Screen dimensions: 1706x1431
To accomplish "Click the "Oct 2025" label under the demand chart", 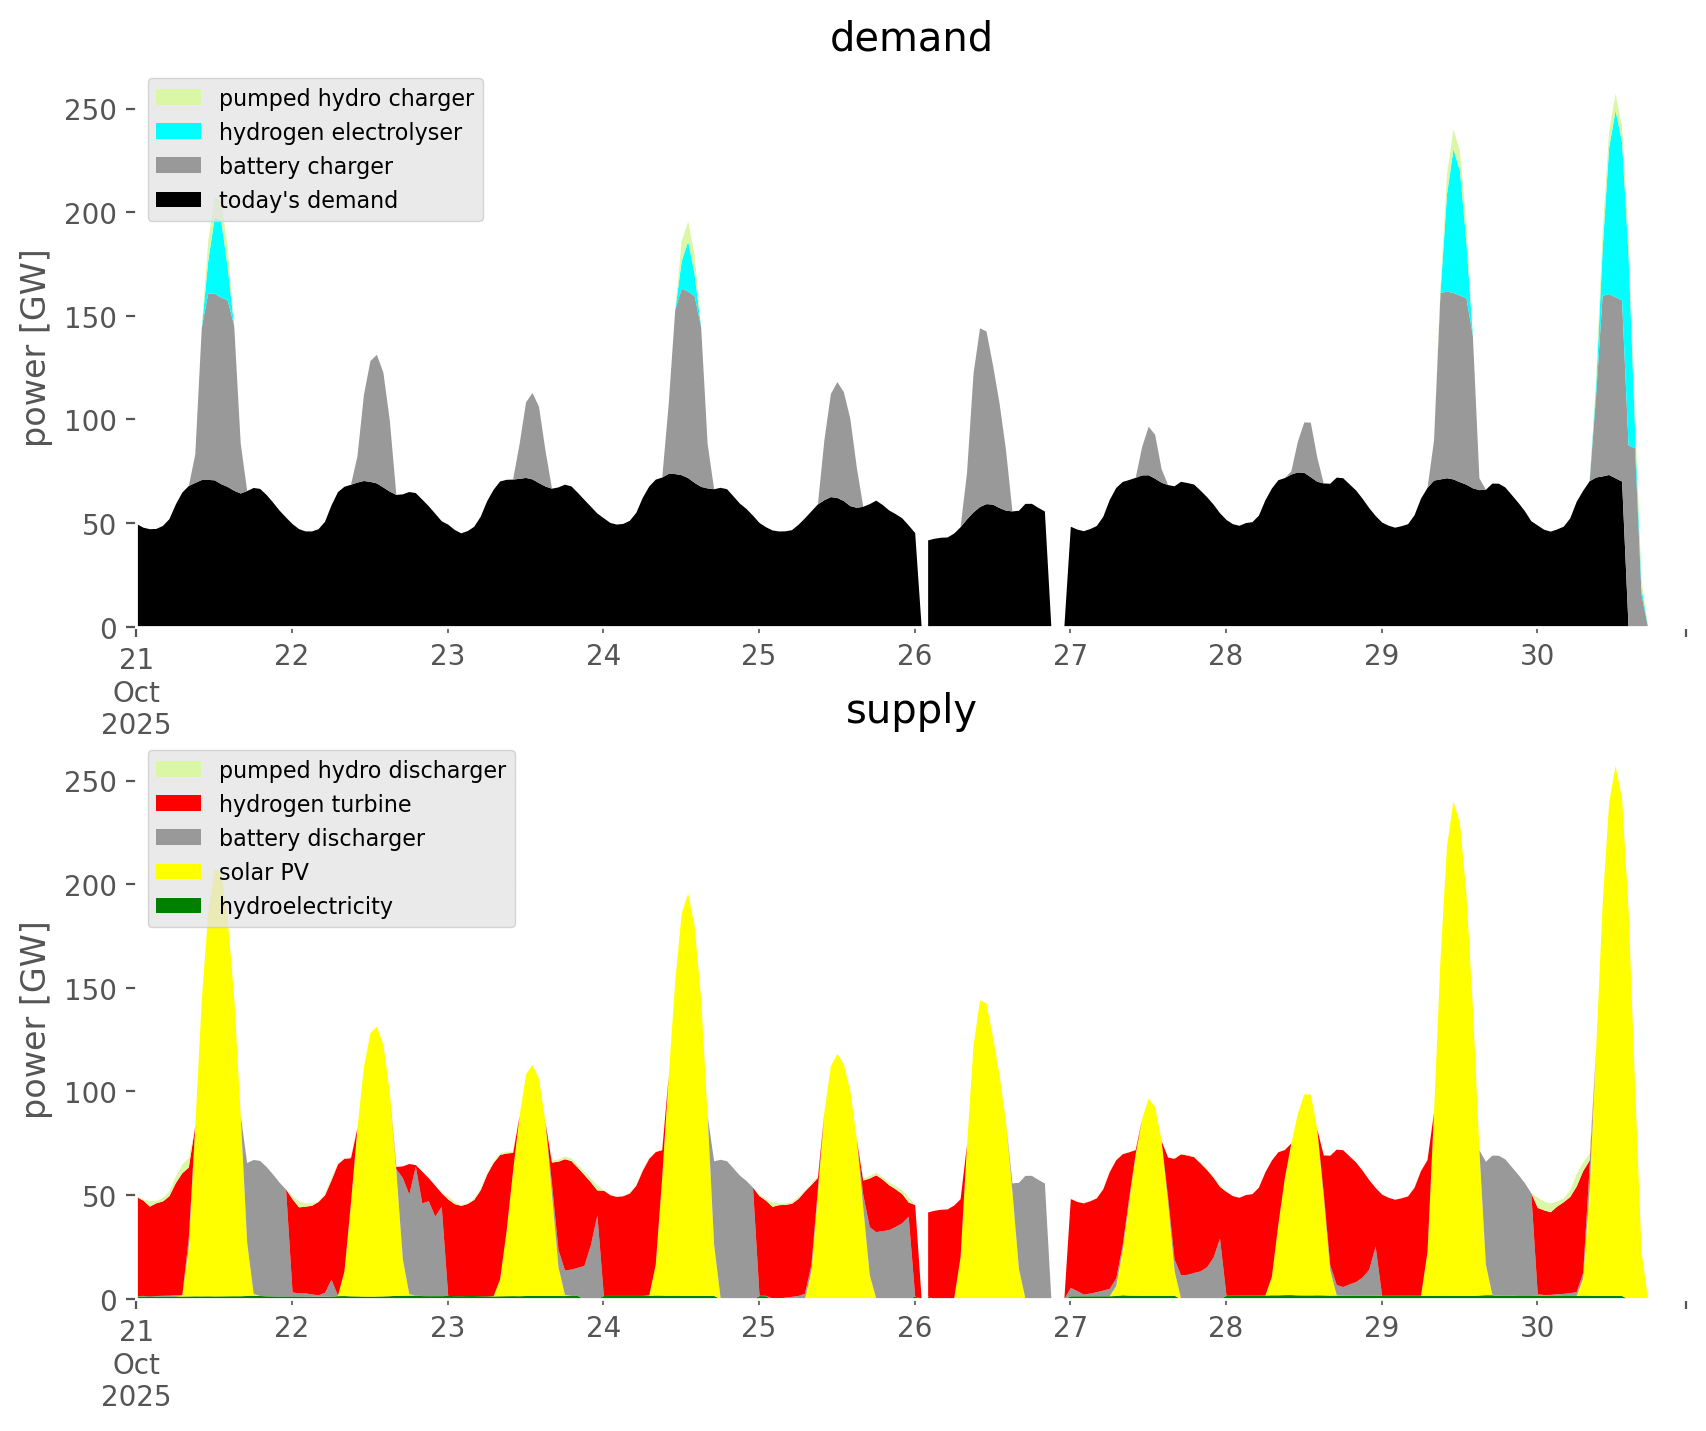I will (x=136, y=708).
